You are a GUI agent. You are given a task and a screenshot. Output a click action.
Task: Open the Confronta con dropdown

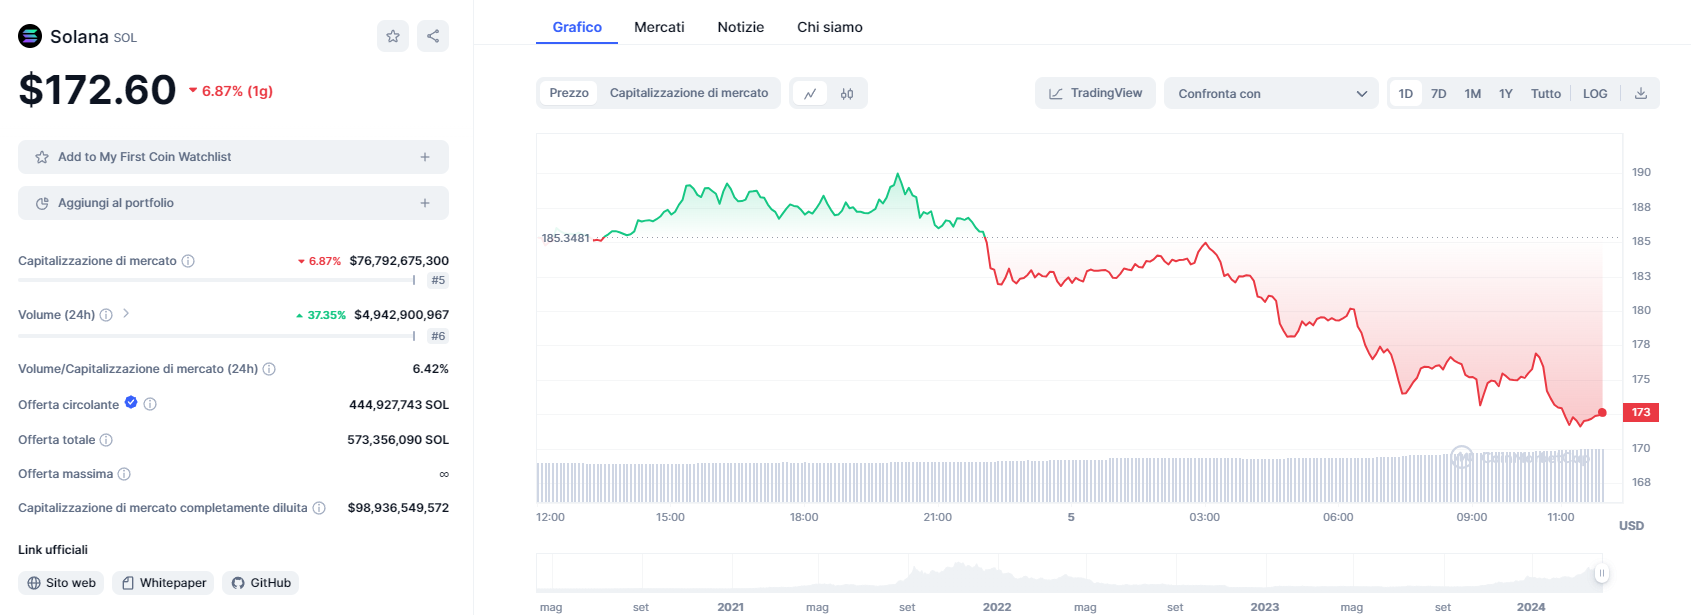point(1271,93)
